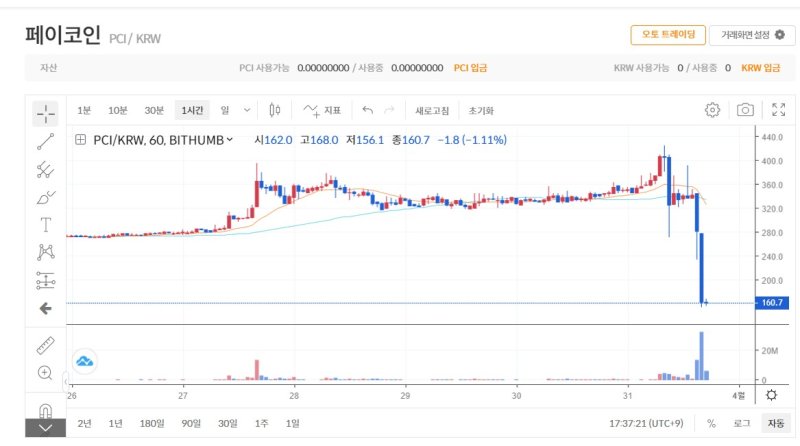Toggle the magnet snap mode
This screenshot has height=446, width=800.
[45, 410]
